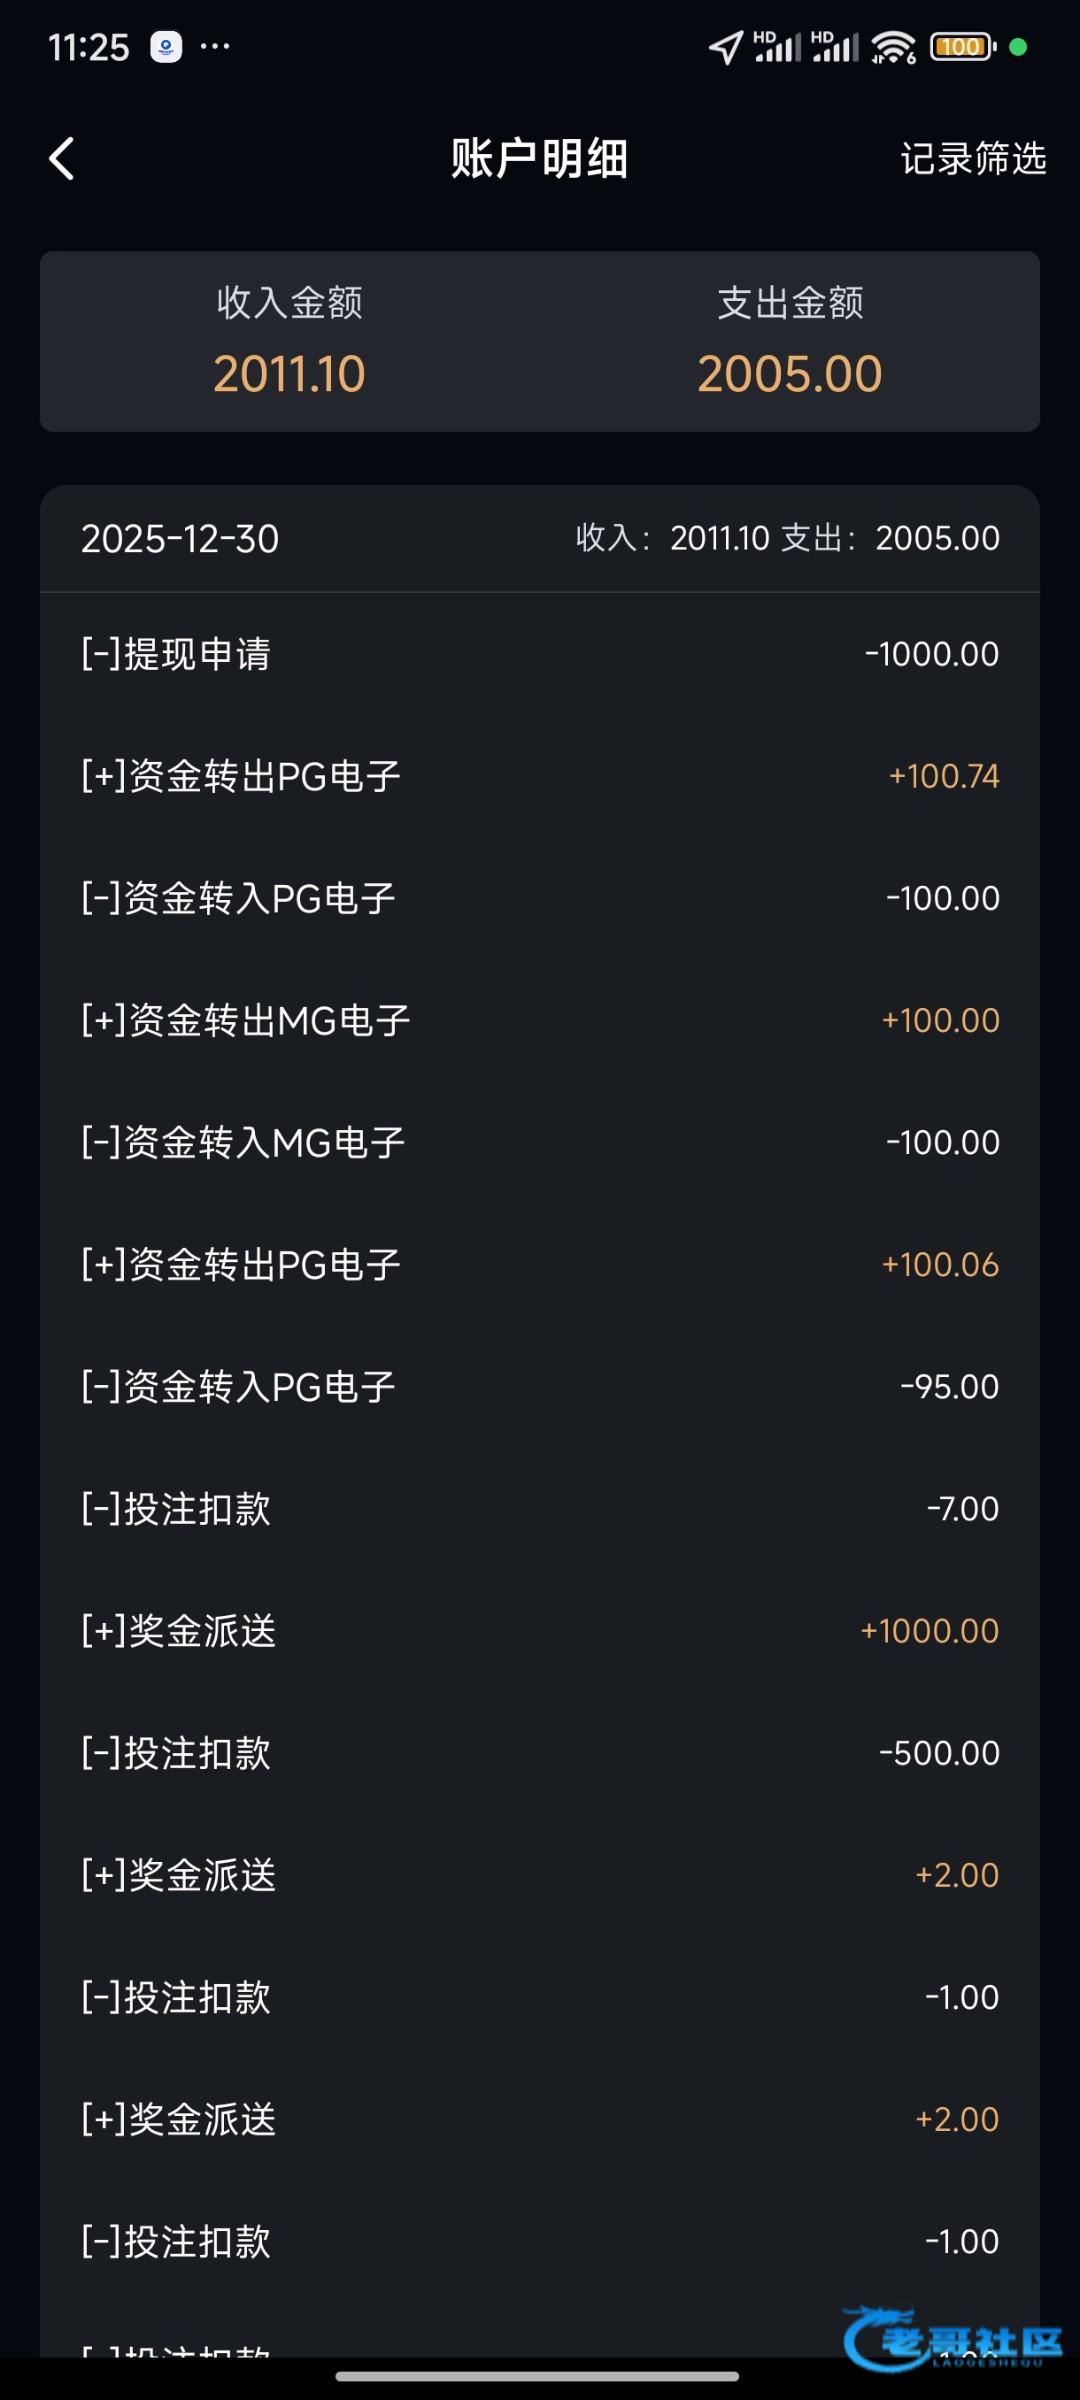The height and width of the screenshot is (2400, 1080).
Task: Tap the back arrow icon
Action: [62, 159]
